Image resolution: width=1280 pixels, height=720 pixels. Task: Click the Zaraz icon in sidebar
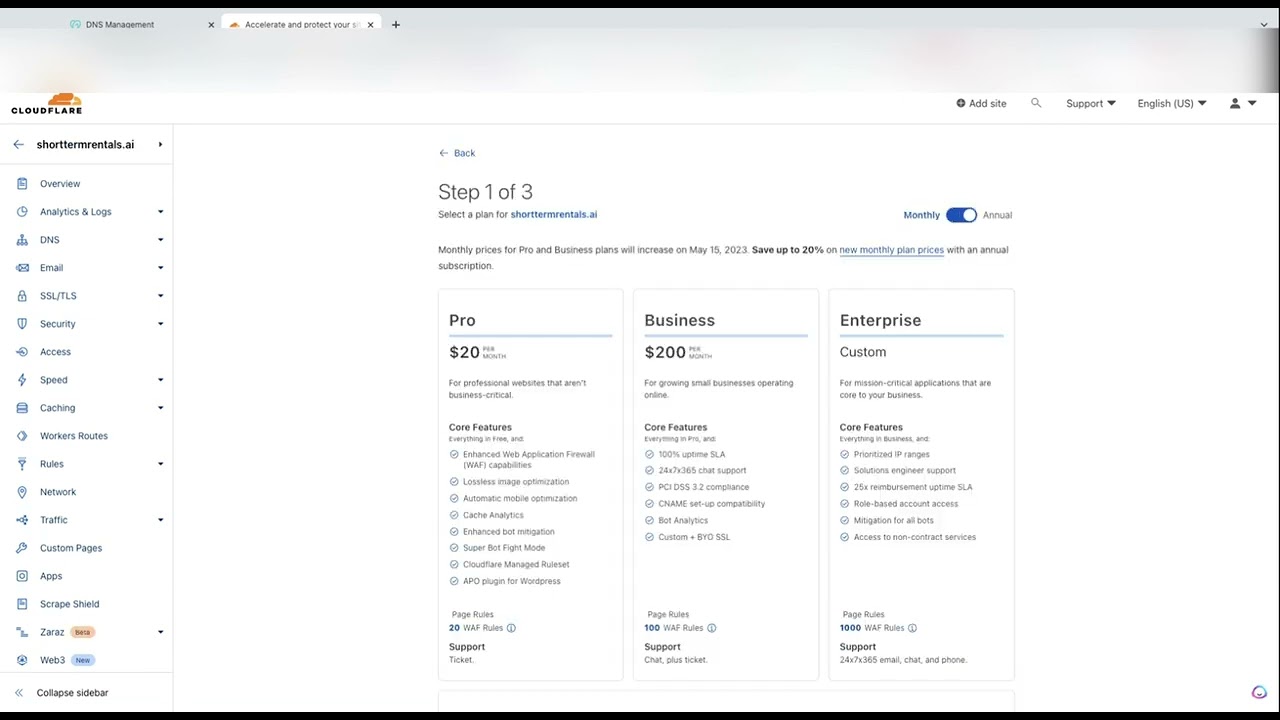[x=22, y=632]
